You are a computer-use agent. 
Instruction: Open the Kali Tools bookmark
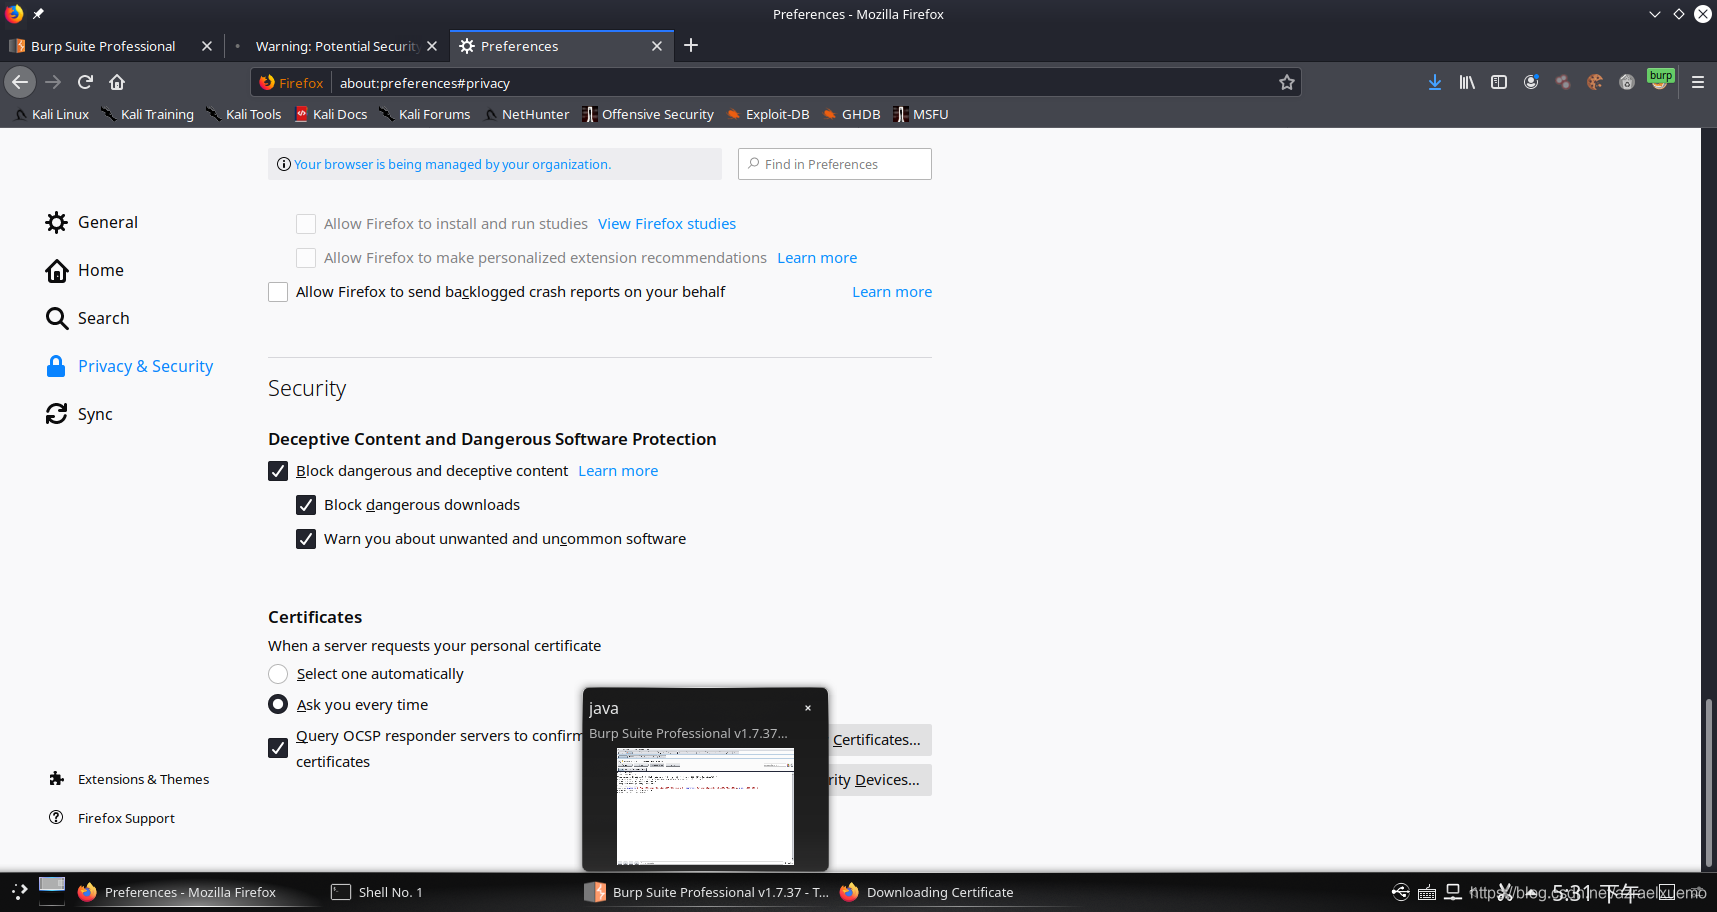(x=244, y=114)
